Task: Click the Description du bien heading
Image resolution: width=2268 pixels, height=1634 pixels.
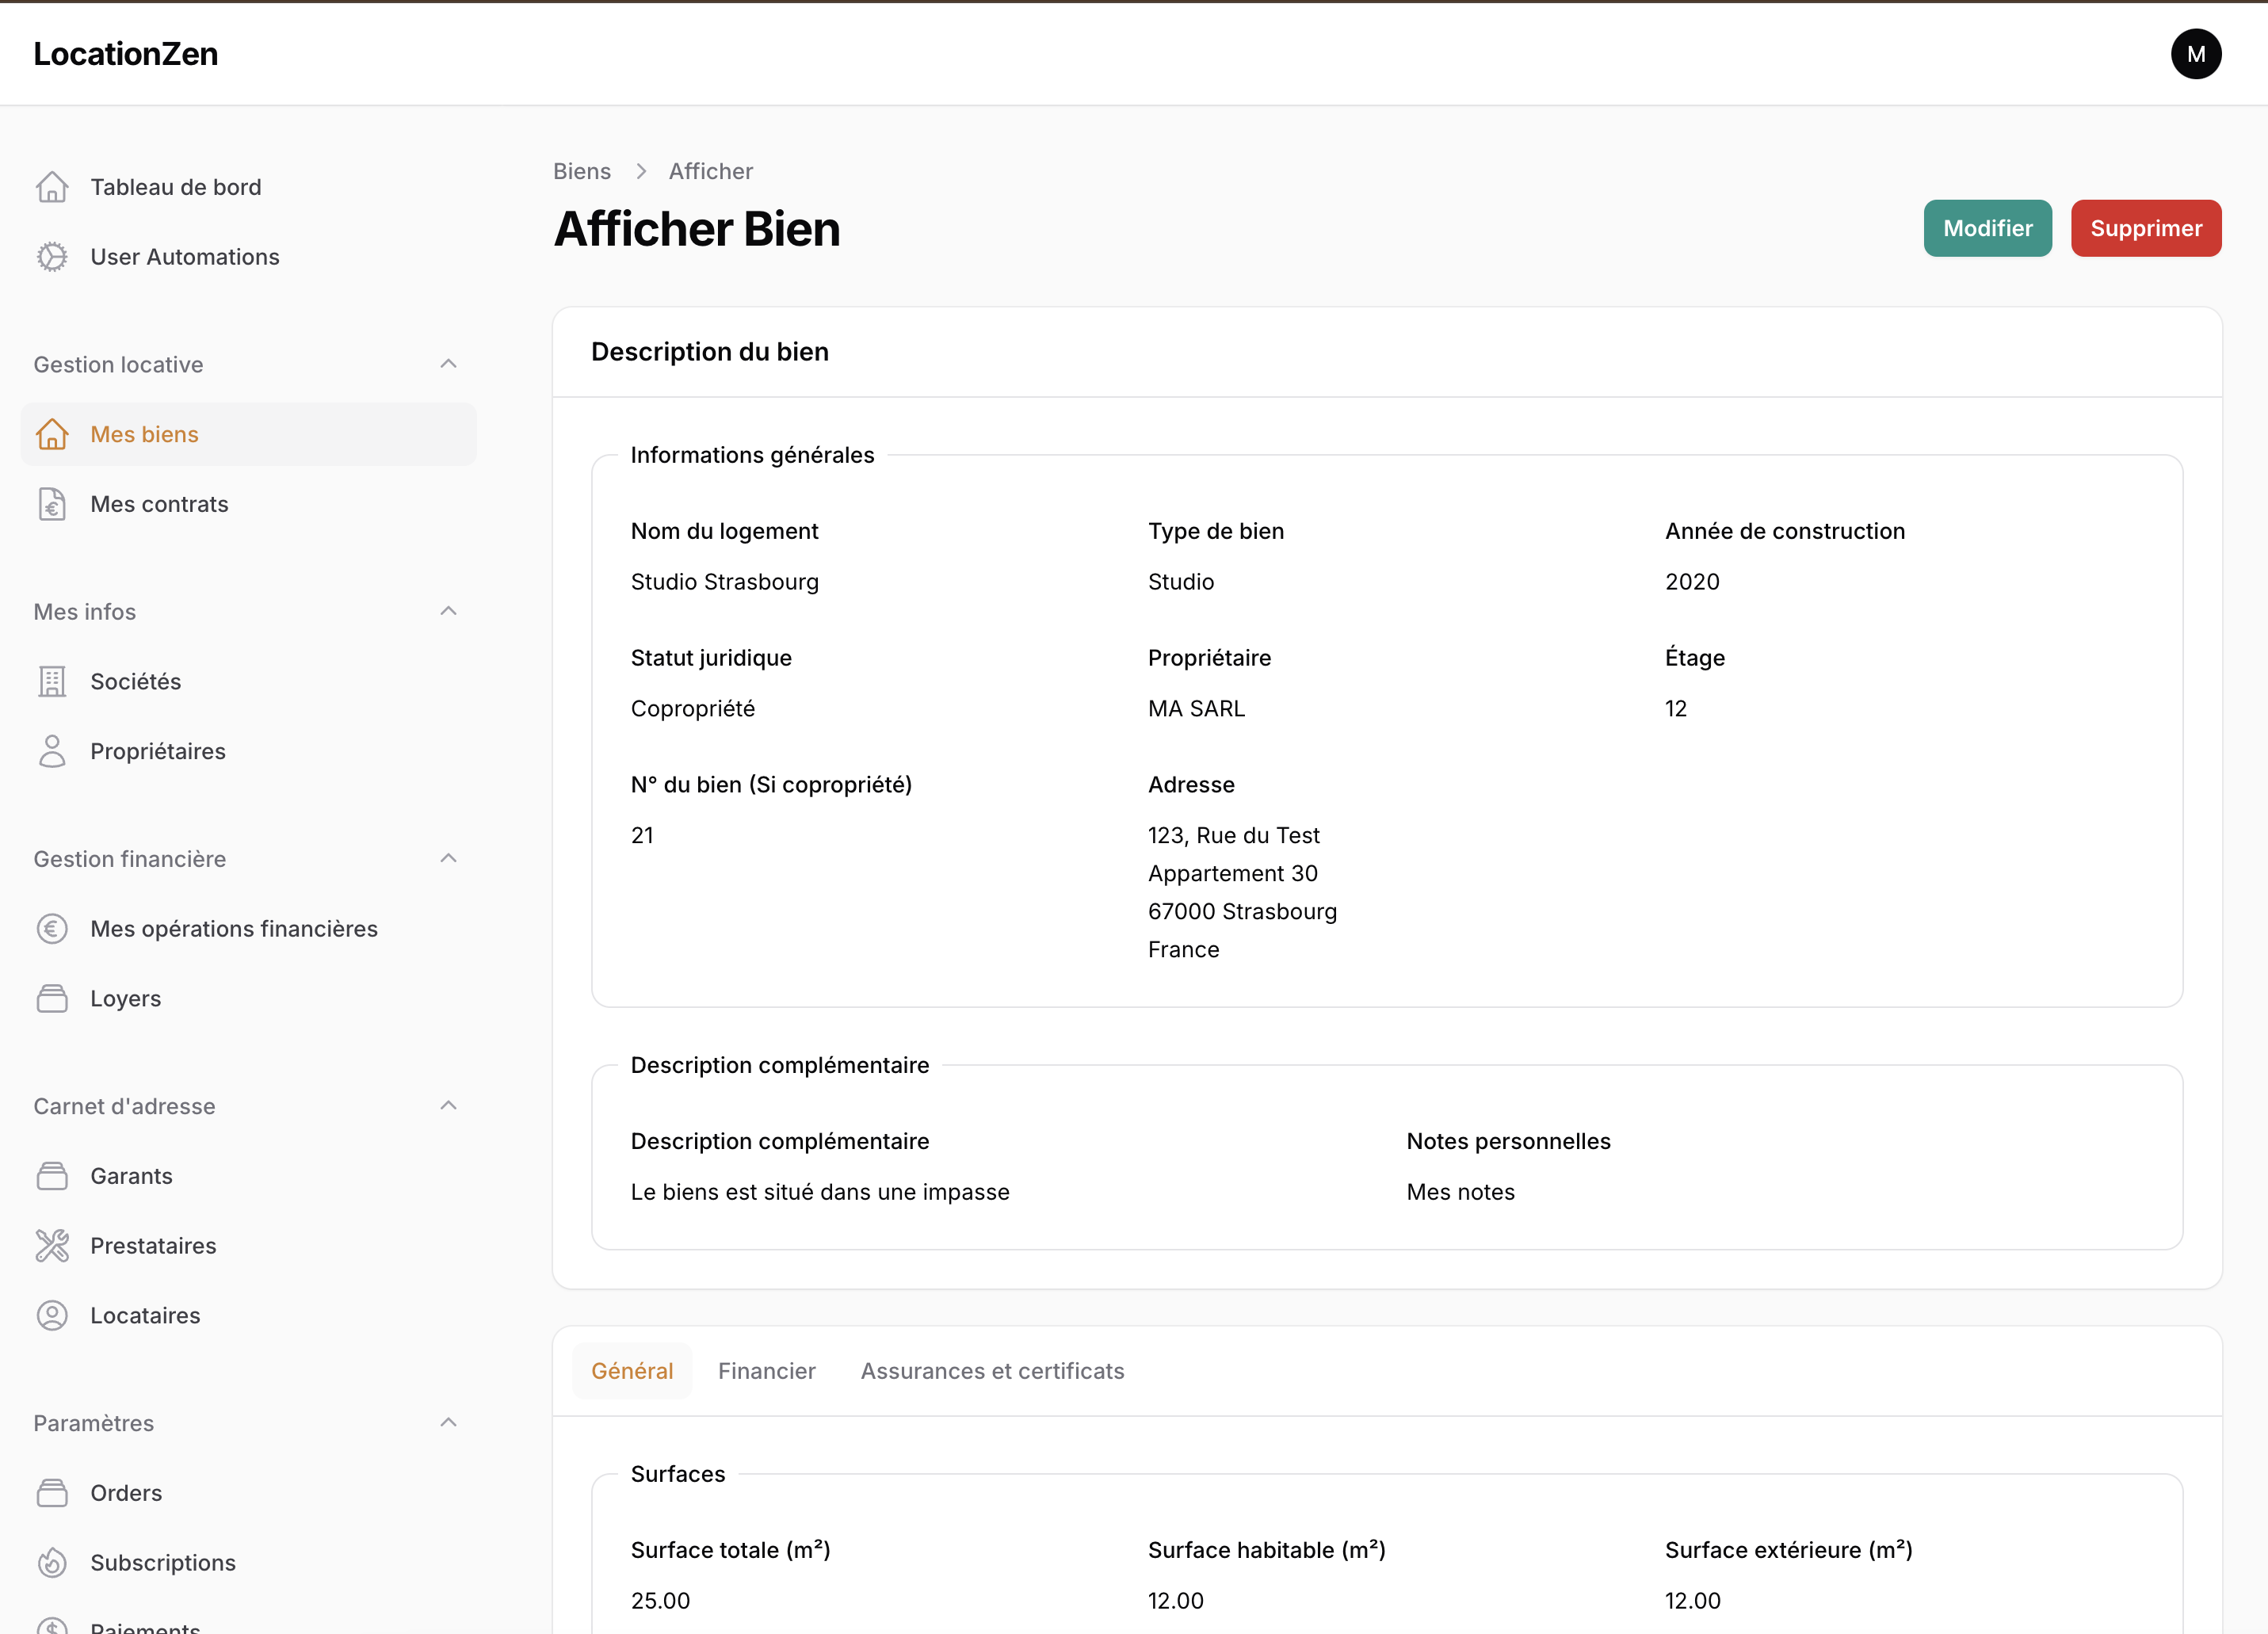Action: point(709,352)
